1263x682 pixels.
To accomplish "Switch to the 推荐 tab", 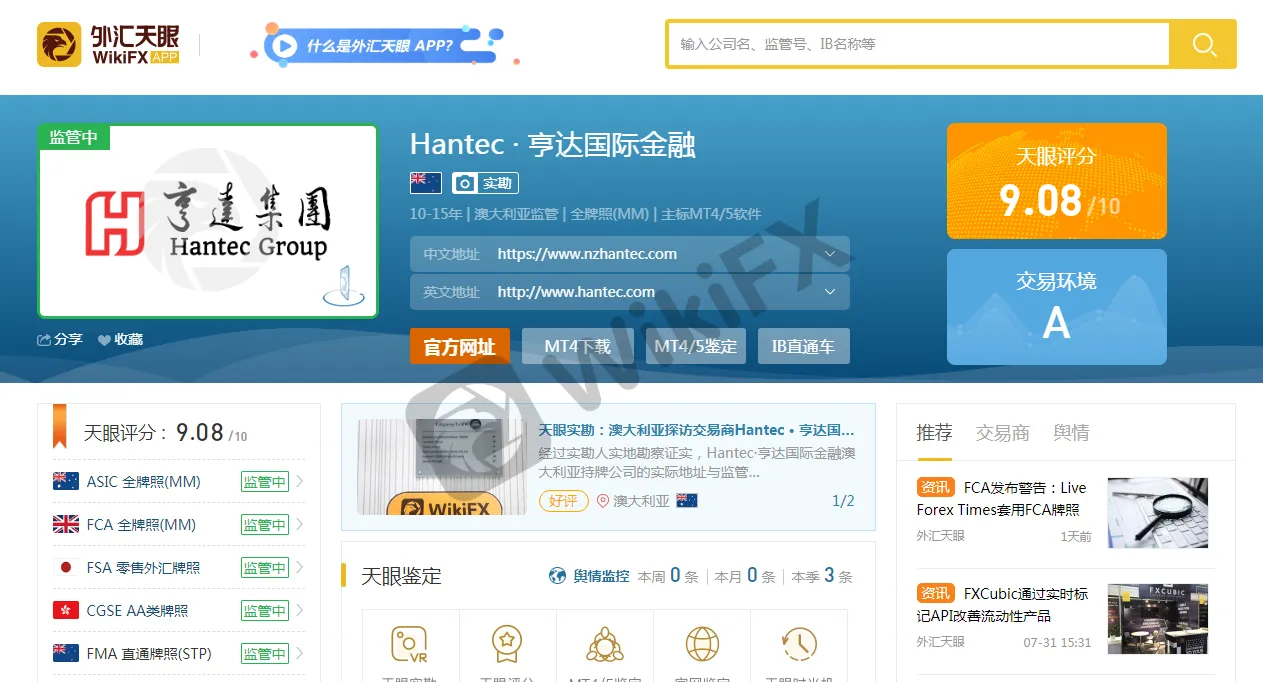I will tap(934, 433).
